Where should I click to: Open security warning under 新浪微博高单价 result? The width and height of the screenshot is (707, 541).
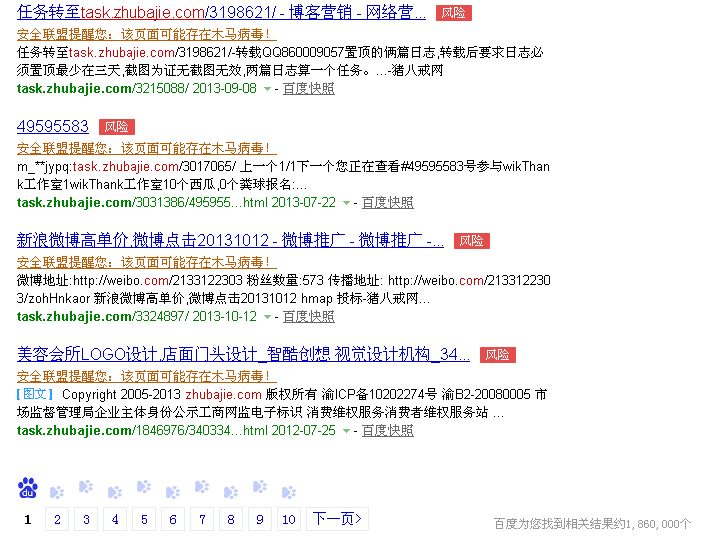(x=147, y=262)
